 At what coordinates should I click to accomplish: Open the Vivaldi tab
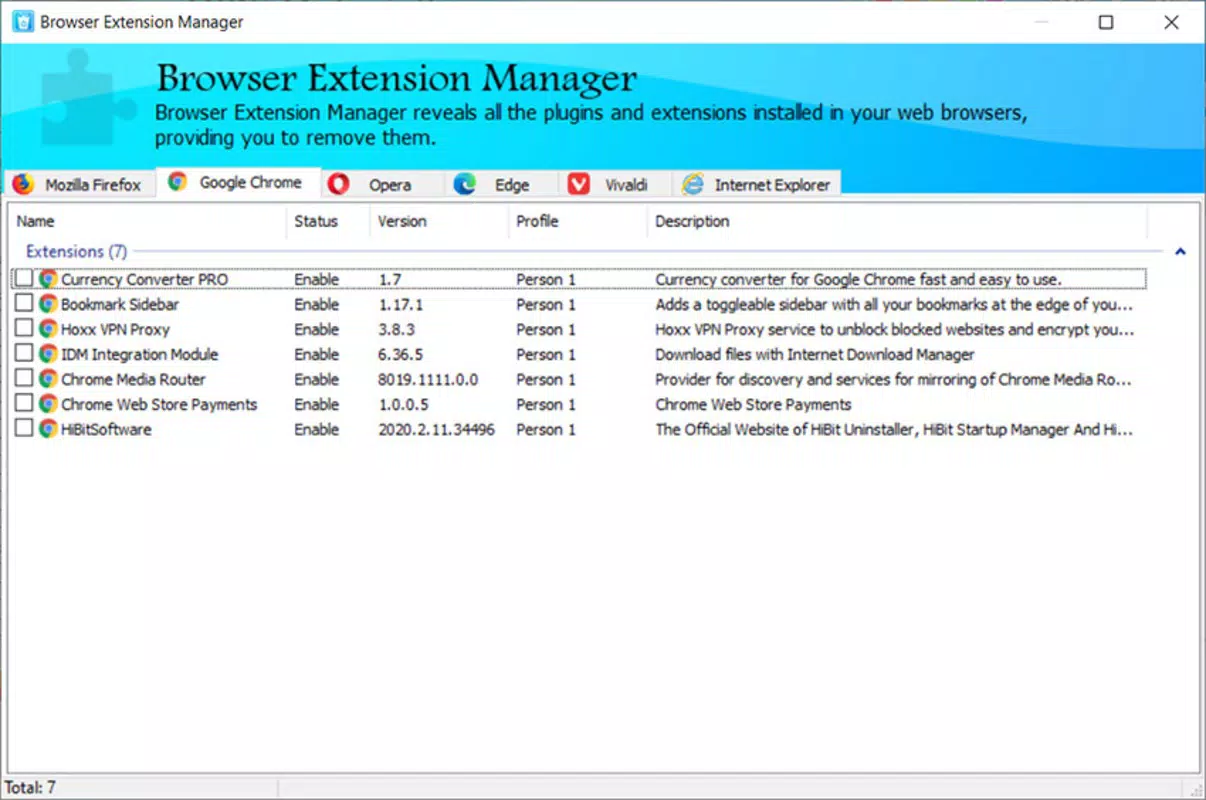point(615,185)
